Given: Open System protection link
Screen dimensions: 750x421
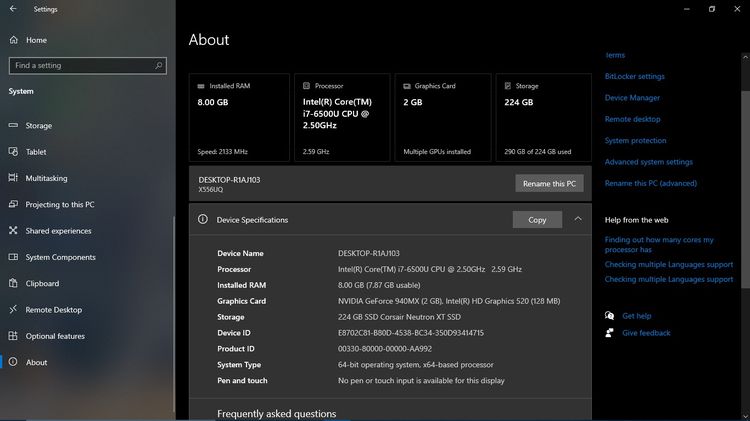Looking at the screenshot, I should pos(635,141).
